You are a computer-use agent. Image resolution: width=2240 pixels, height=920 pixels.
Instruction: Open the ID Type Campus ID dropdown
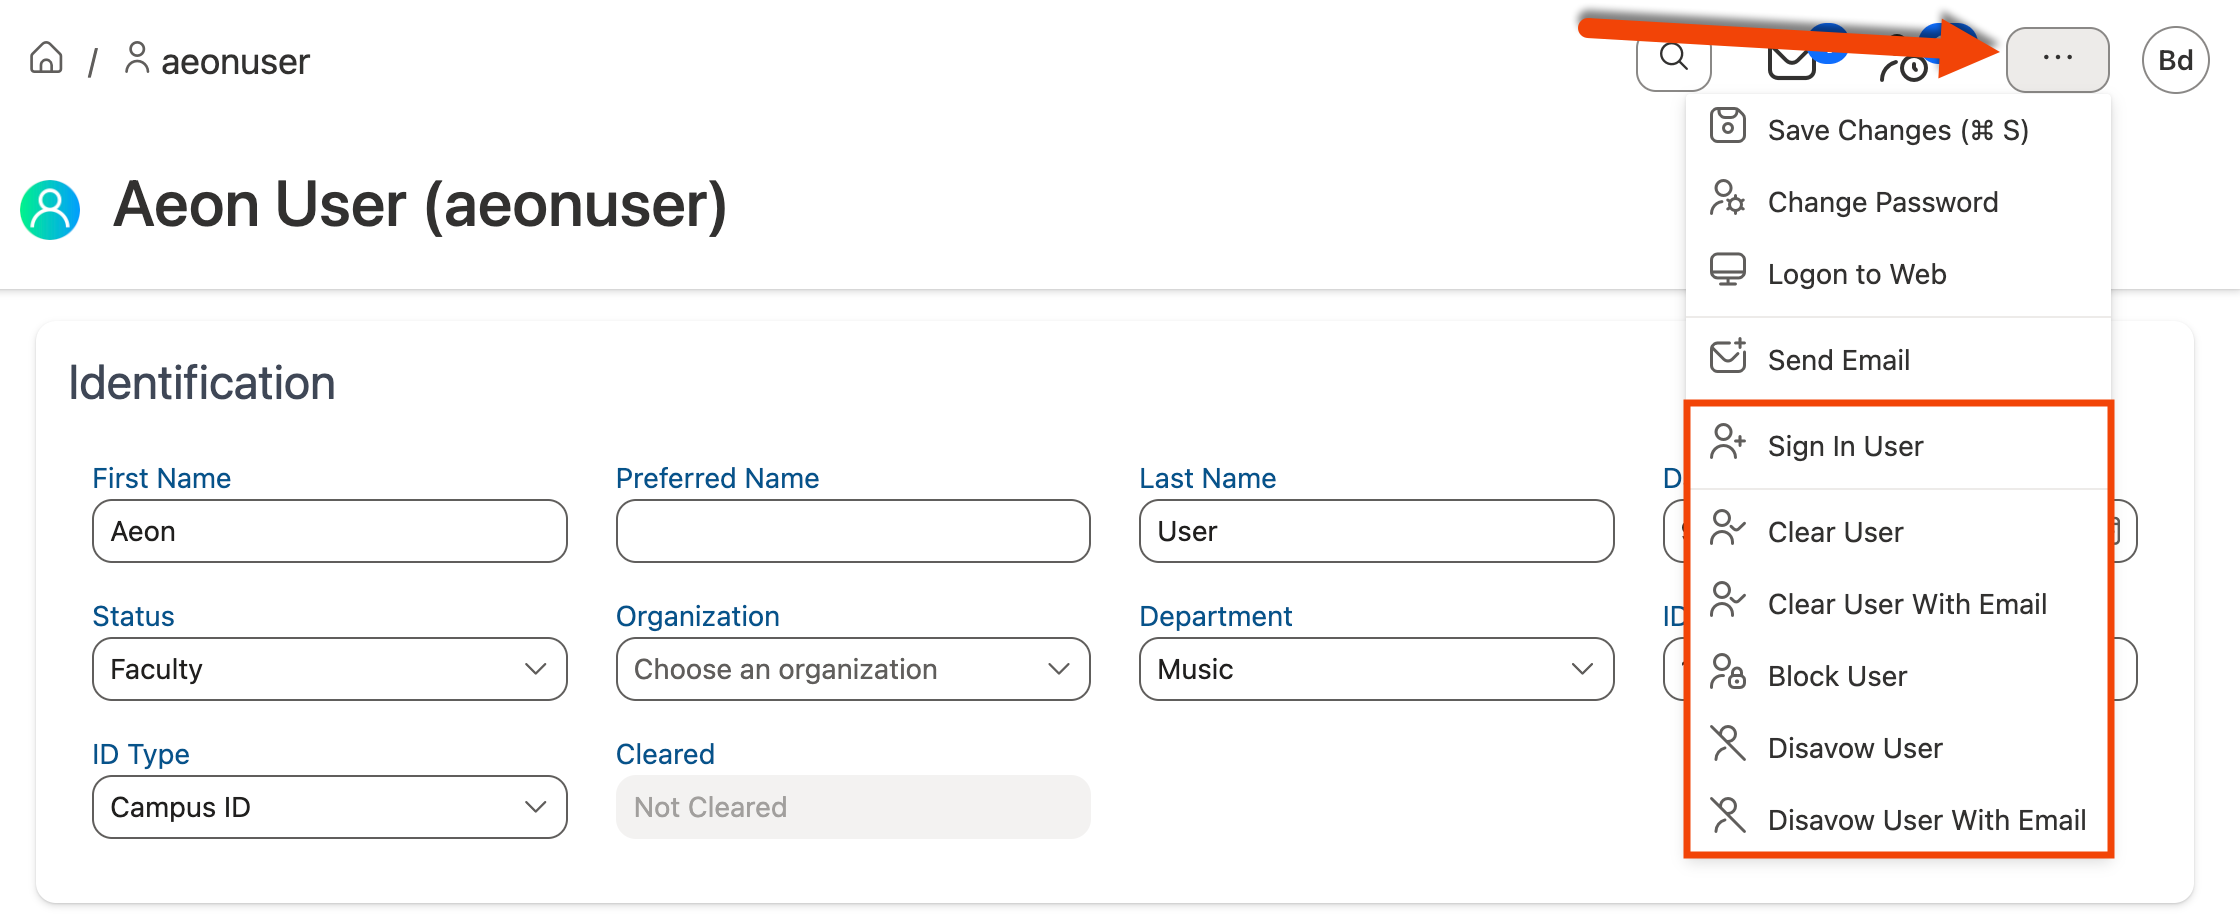329,807
